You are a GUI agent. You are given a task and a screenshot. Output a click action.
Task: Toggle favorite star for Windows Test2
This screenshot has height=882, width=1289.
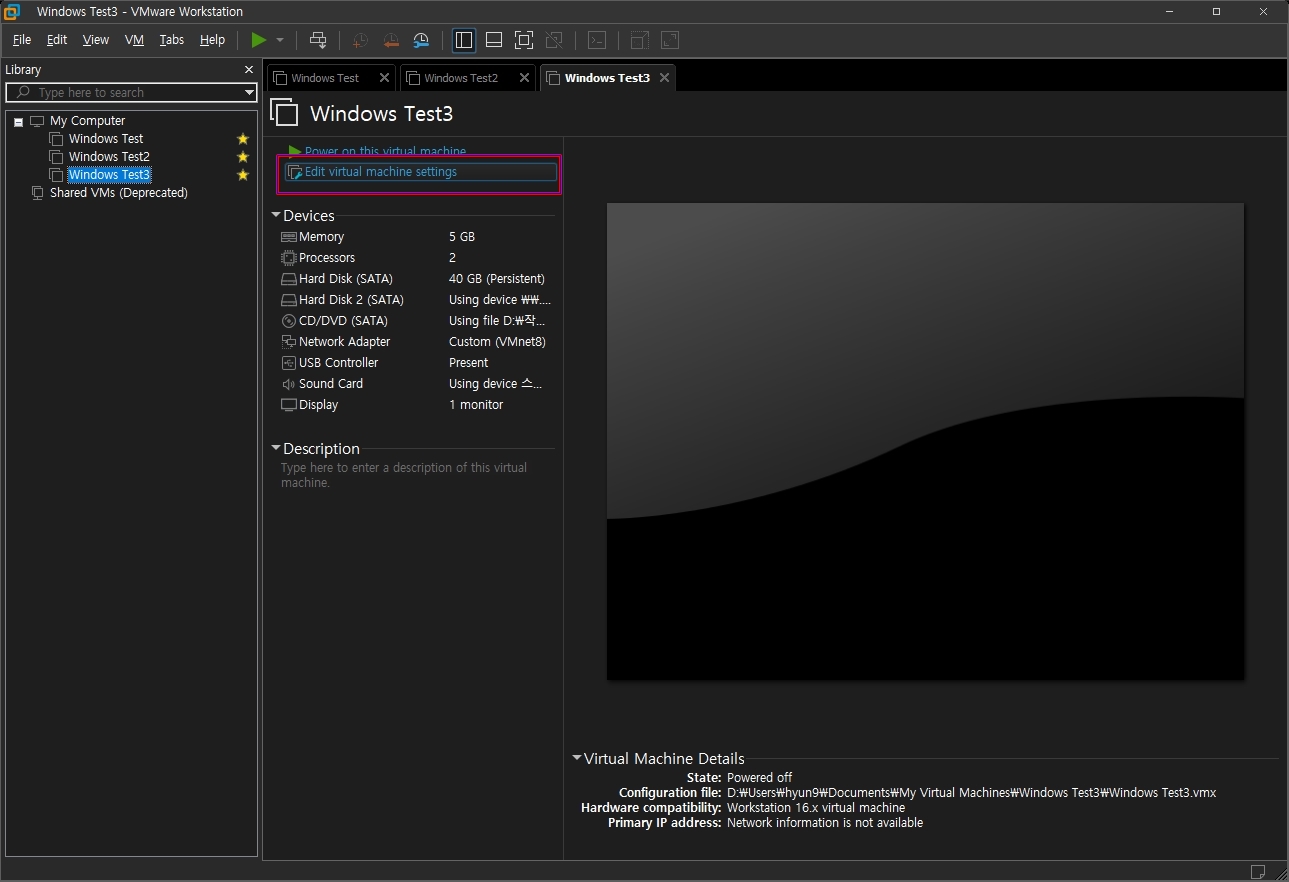[x=242, y=157]
